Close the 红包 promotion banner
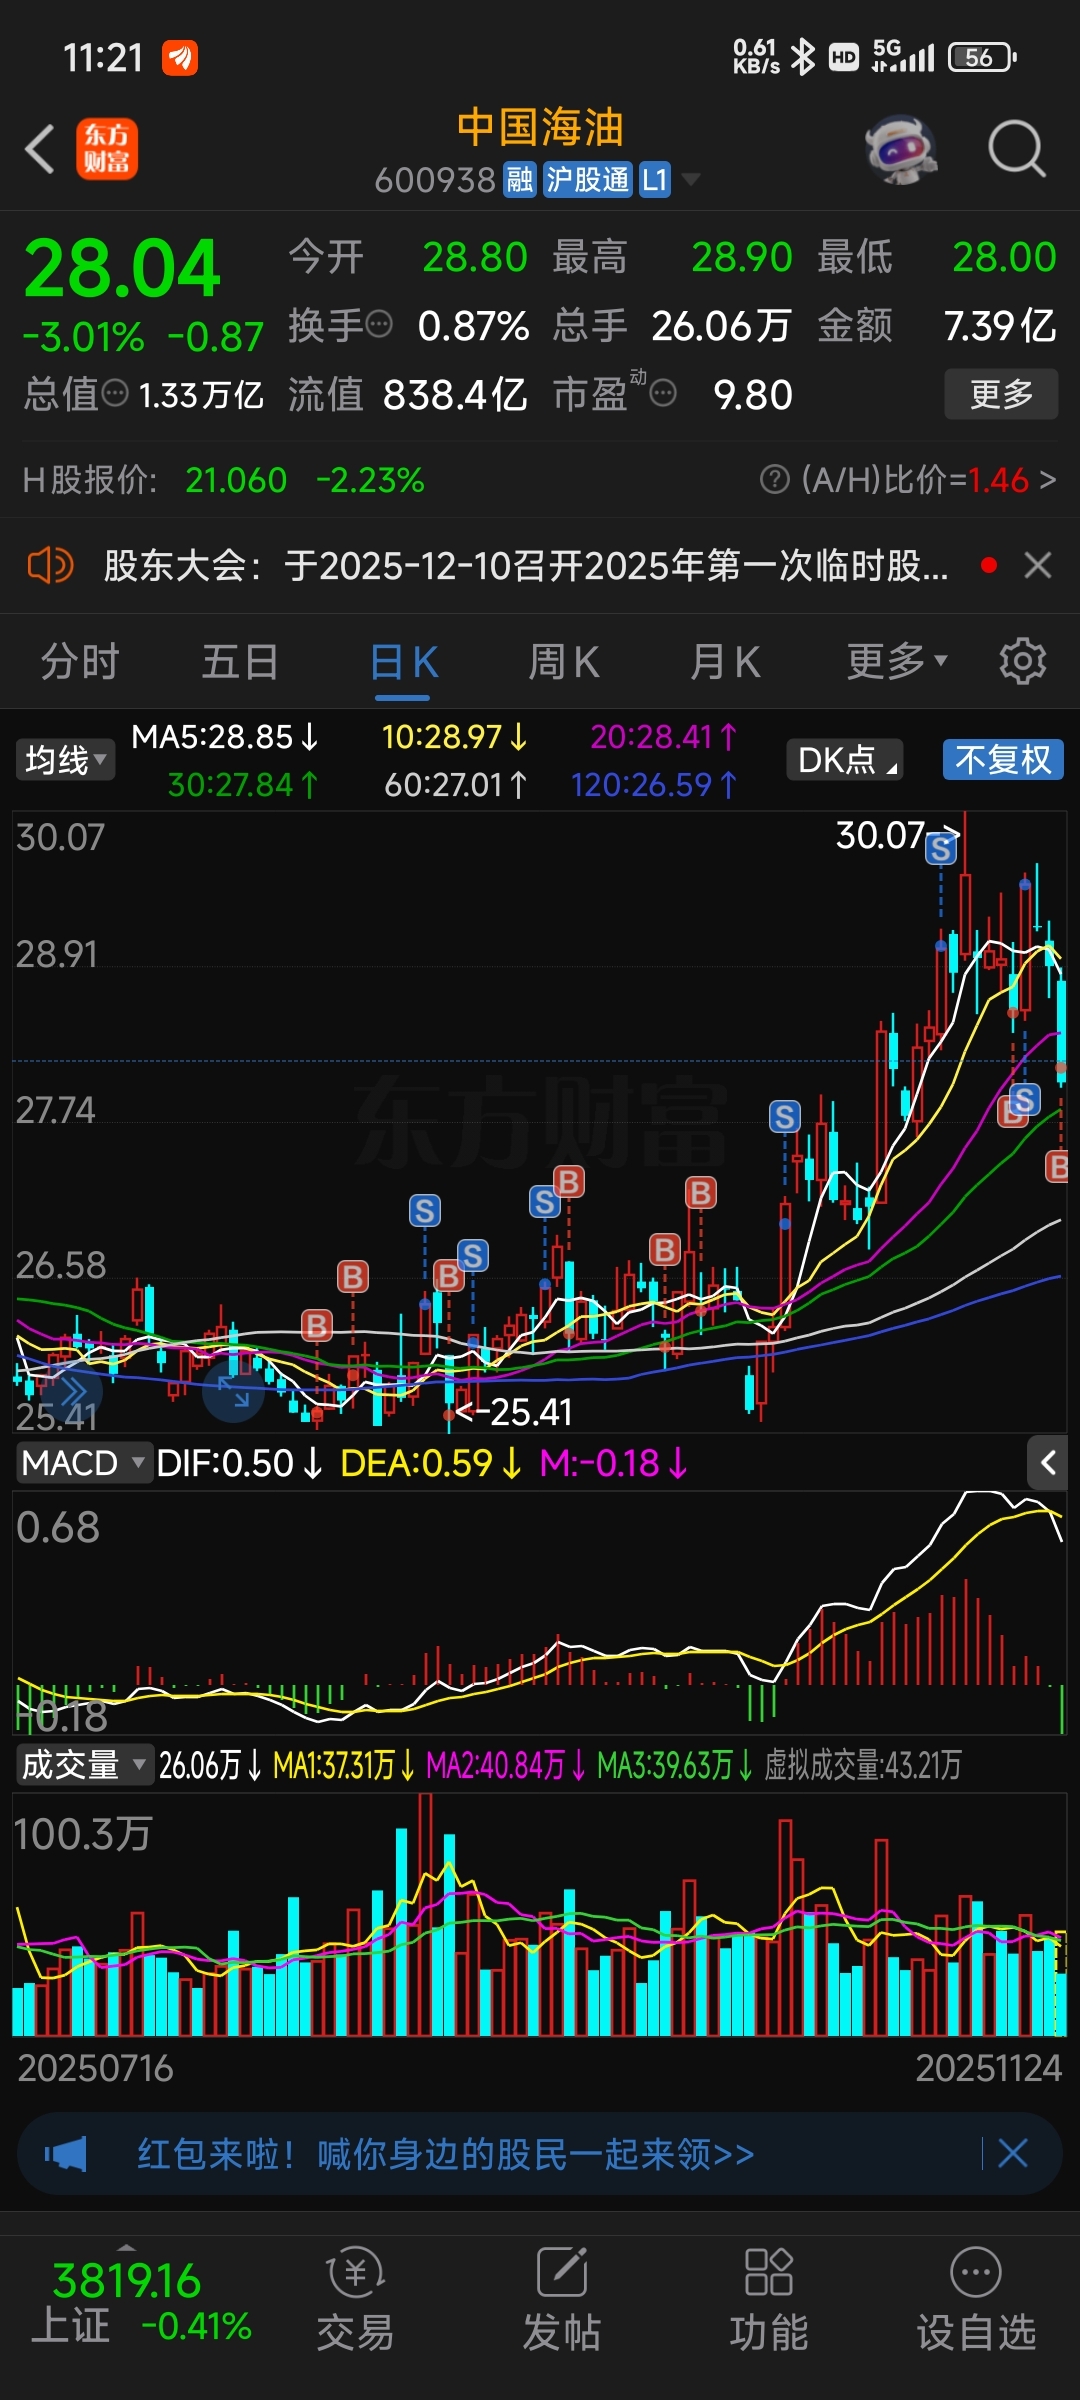 pyautogui.click(x=1012, y=2153)
